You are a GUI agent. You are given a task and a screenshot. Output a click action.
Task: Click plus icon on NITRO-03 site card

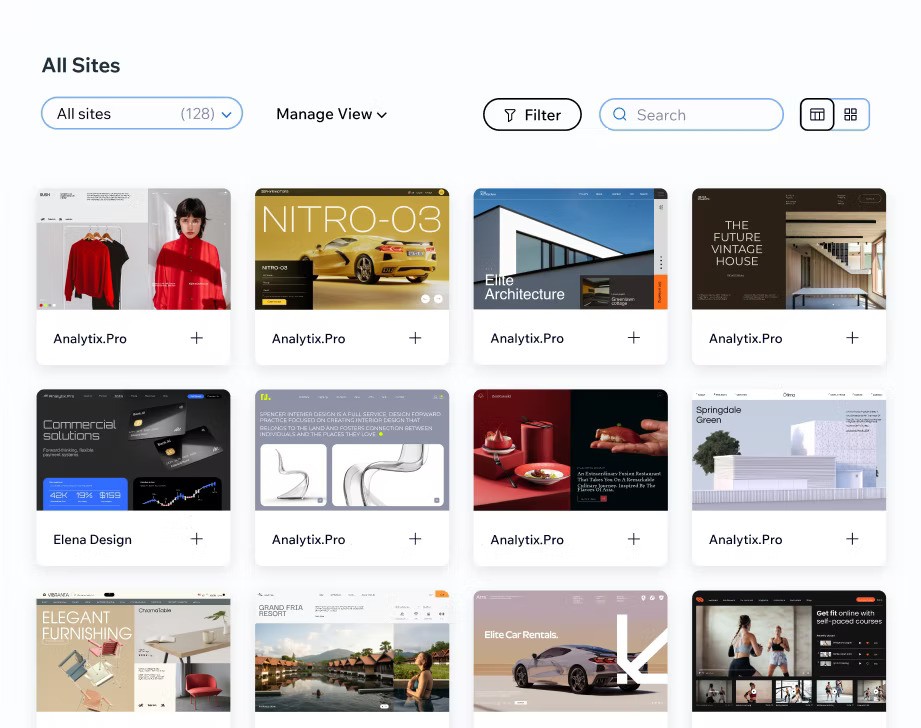pos(415,338)
